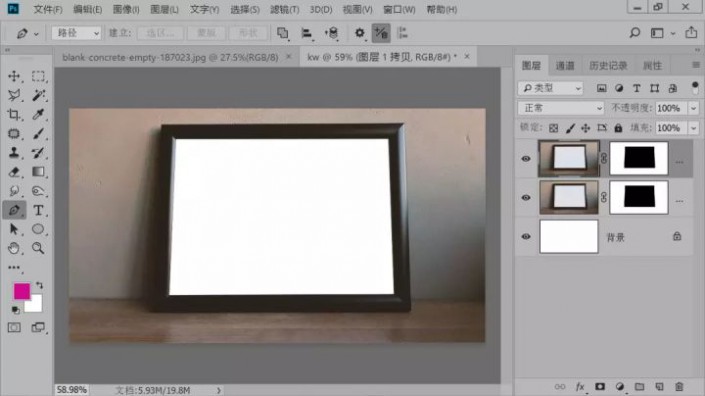Reset default foreground and background colors
Image resolution: width=705 pixels, height=396 pixels.
point(15,310)
